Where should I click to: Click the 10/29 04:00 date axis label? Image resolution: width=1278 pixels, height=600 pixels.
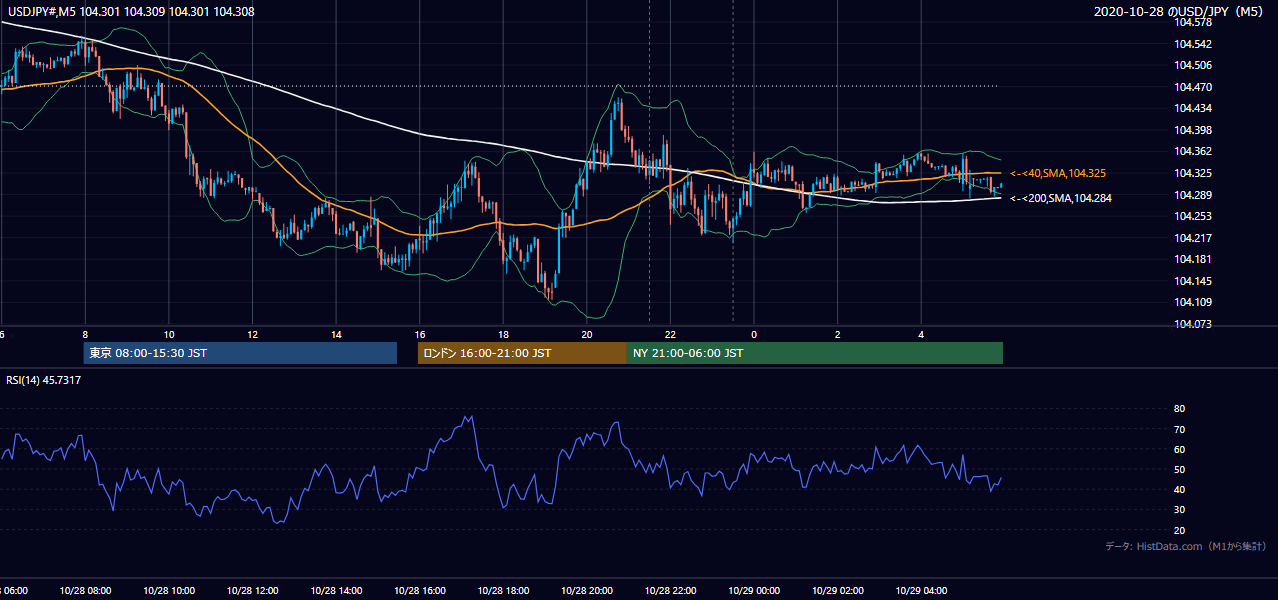point(921,591)
